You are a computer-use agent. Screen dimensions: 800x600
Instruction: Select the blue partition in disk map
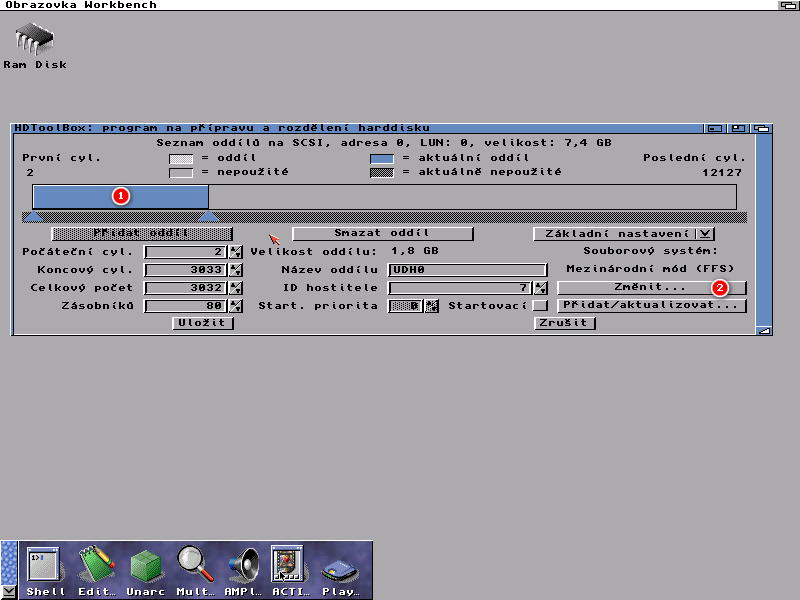120,196
